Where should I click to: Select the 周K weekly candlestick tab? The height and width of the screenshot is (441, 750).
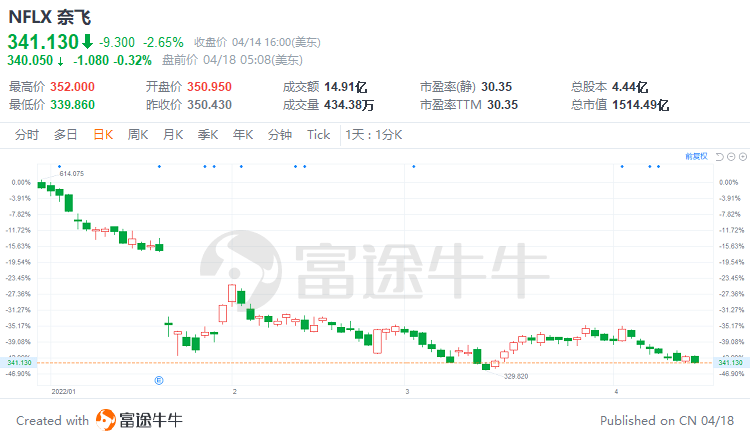(138, 135)
